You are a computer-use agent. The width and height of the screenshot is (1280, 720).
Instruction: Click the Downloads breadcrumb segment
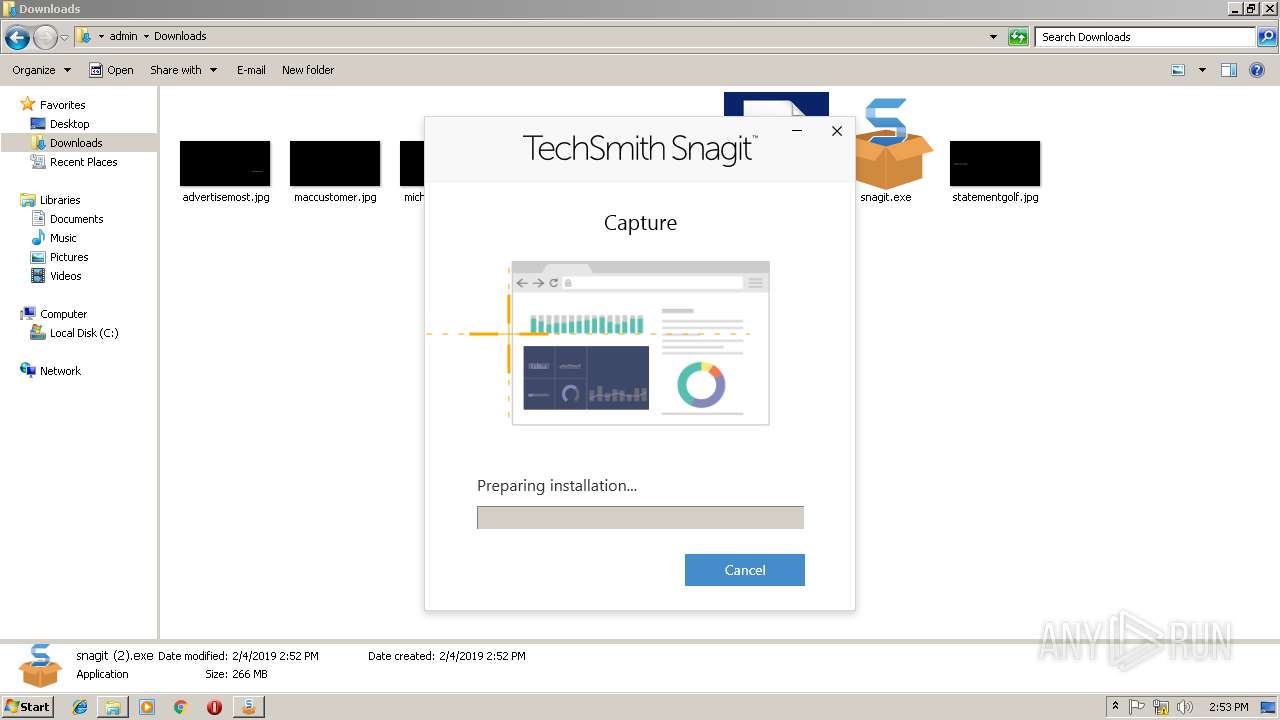point(180,36)
